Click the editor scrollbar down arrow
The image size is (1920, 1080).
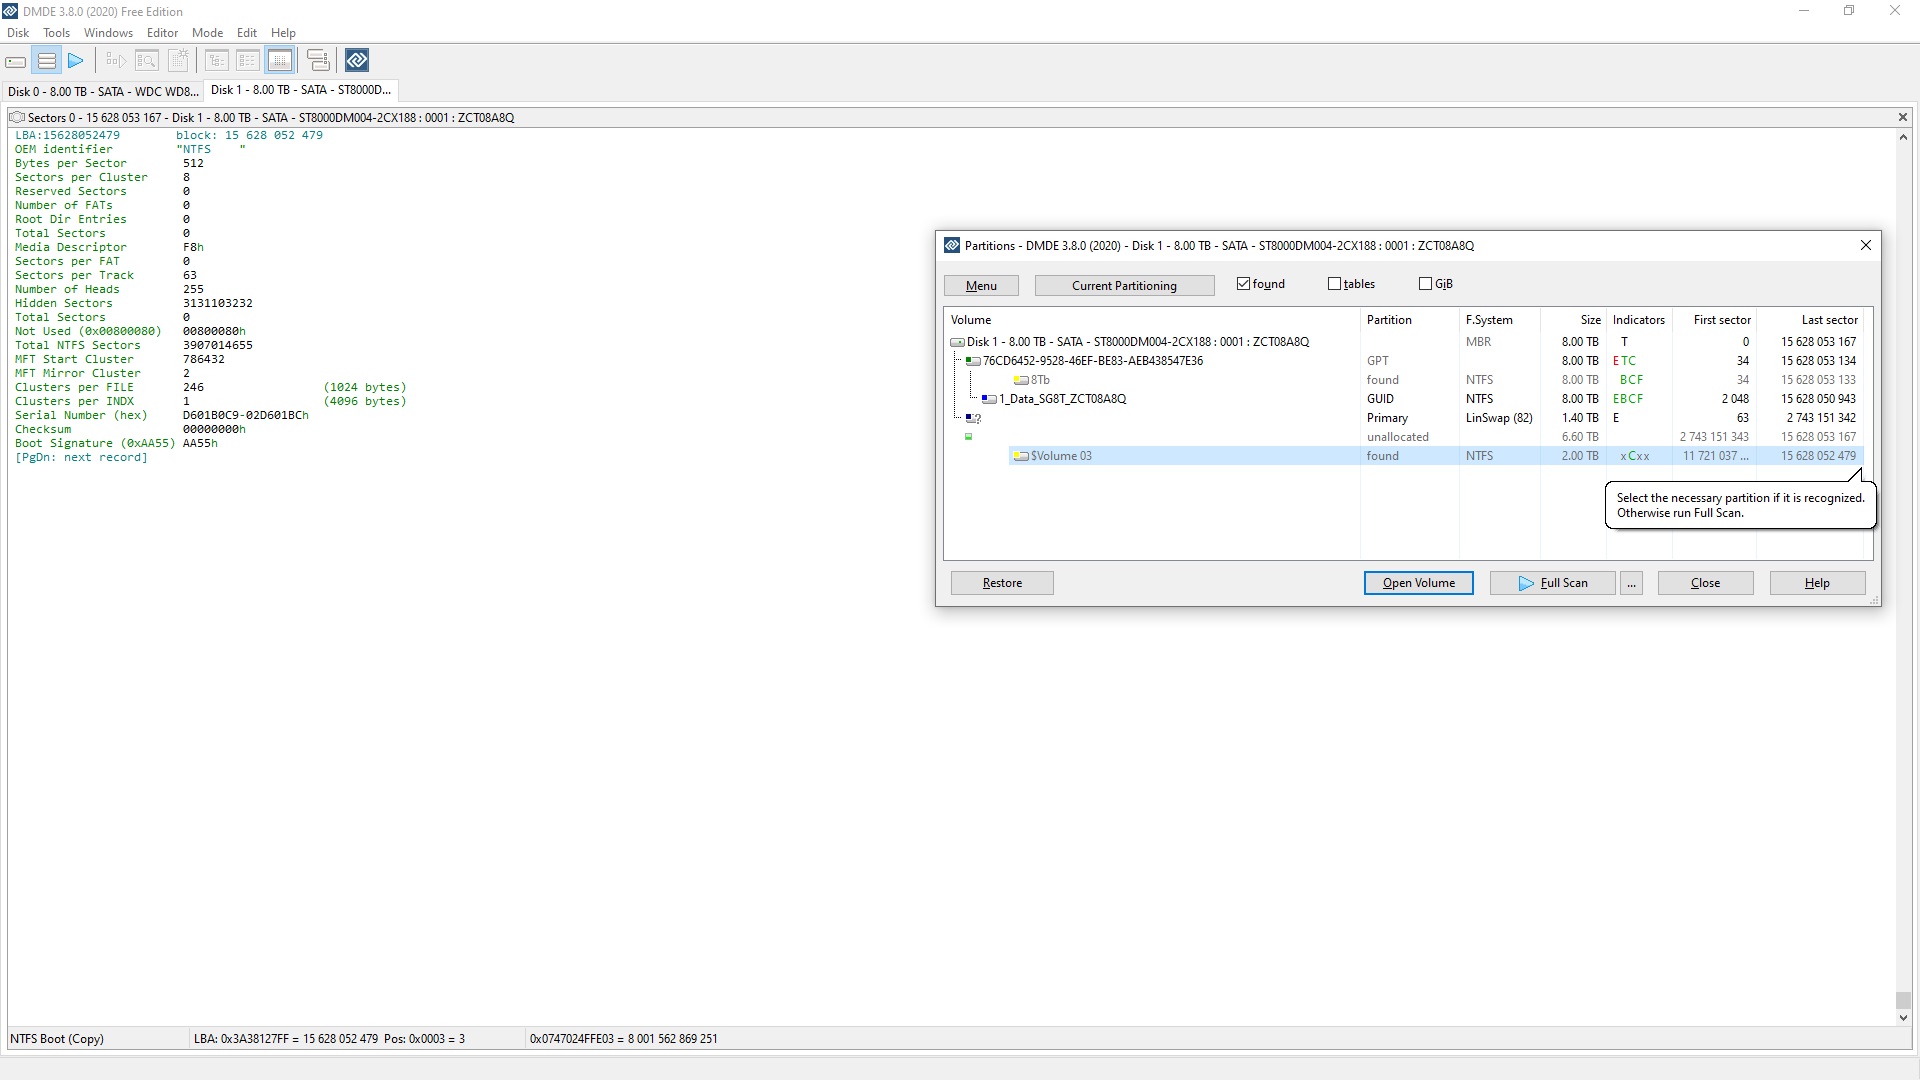1902,1018
